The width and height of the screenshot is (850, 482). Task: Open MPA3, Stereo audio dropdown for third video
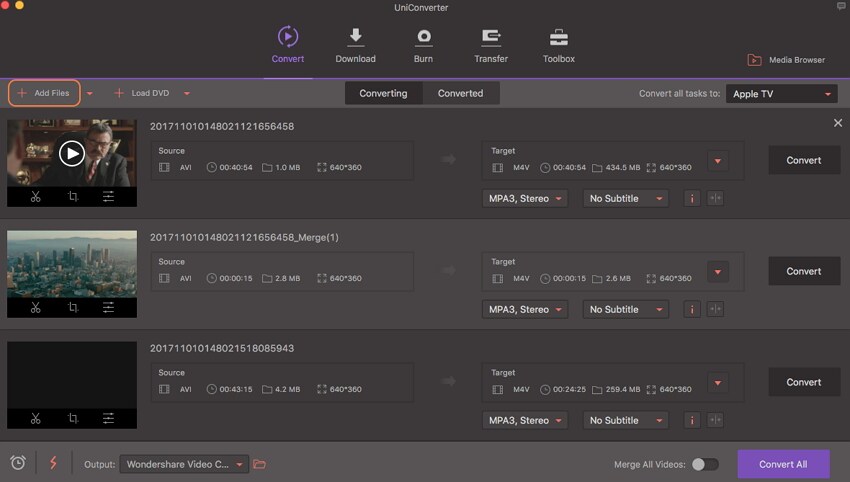coord(525,420)
